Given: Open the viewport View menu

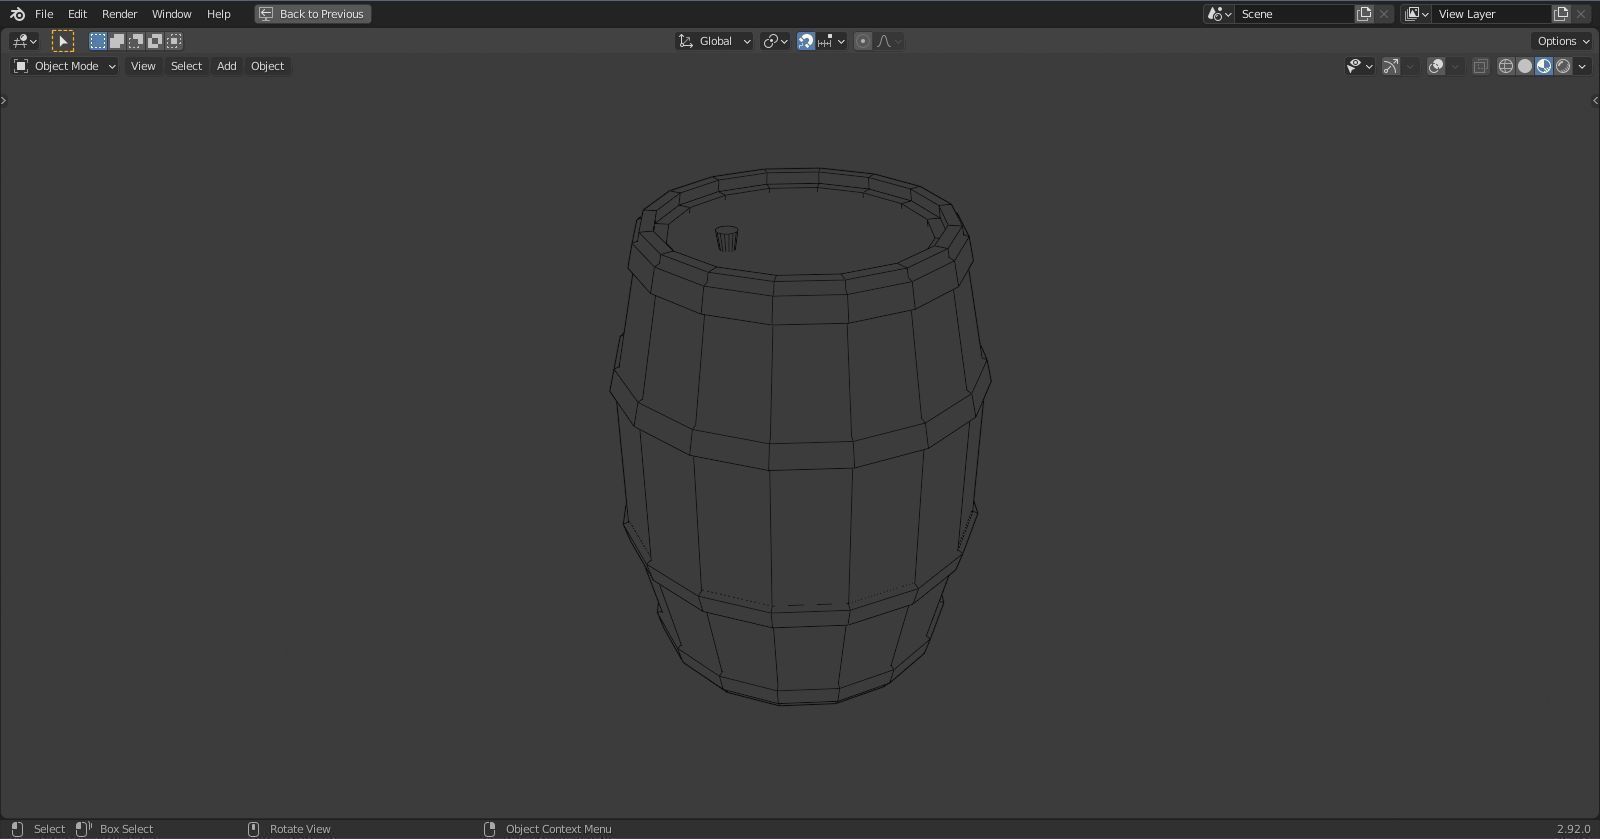Looking at the screenshot, I should click(143, 66).
